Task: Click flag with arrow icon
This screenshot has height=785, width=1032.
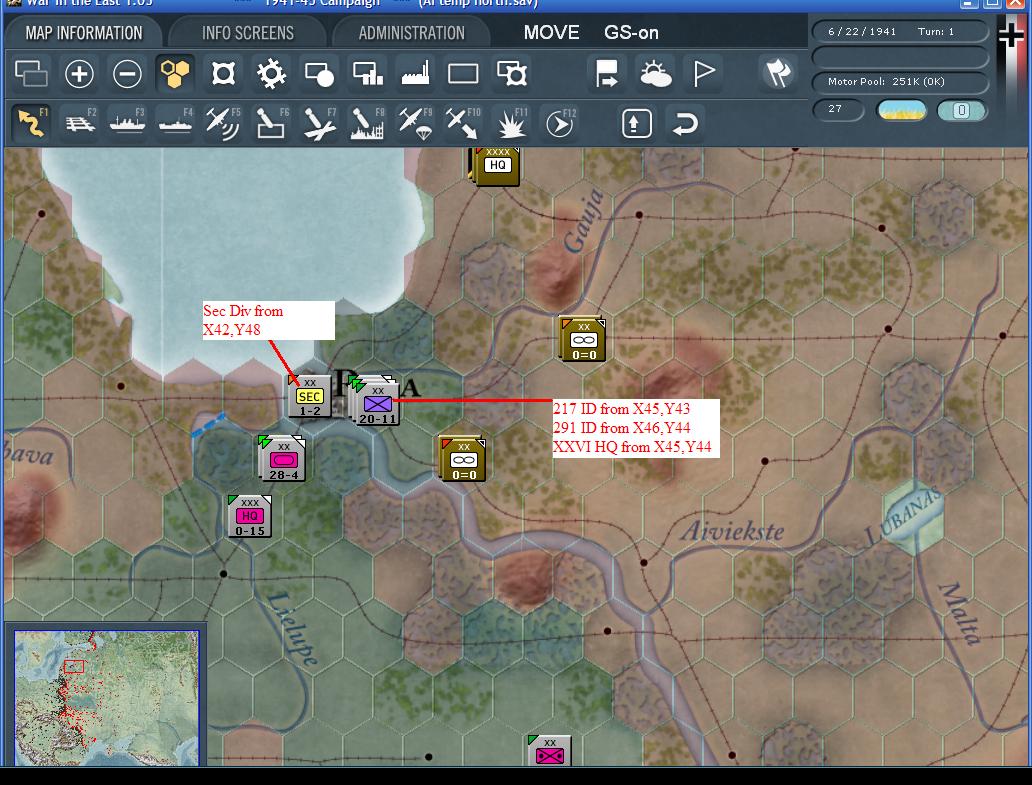Action: click(606, 73)
